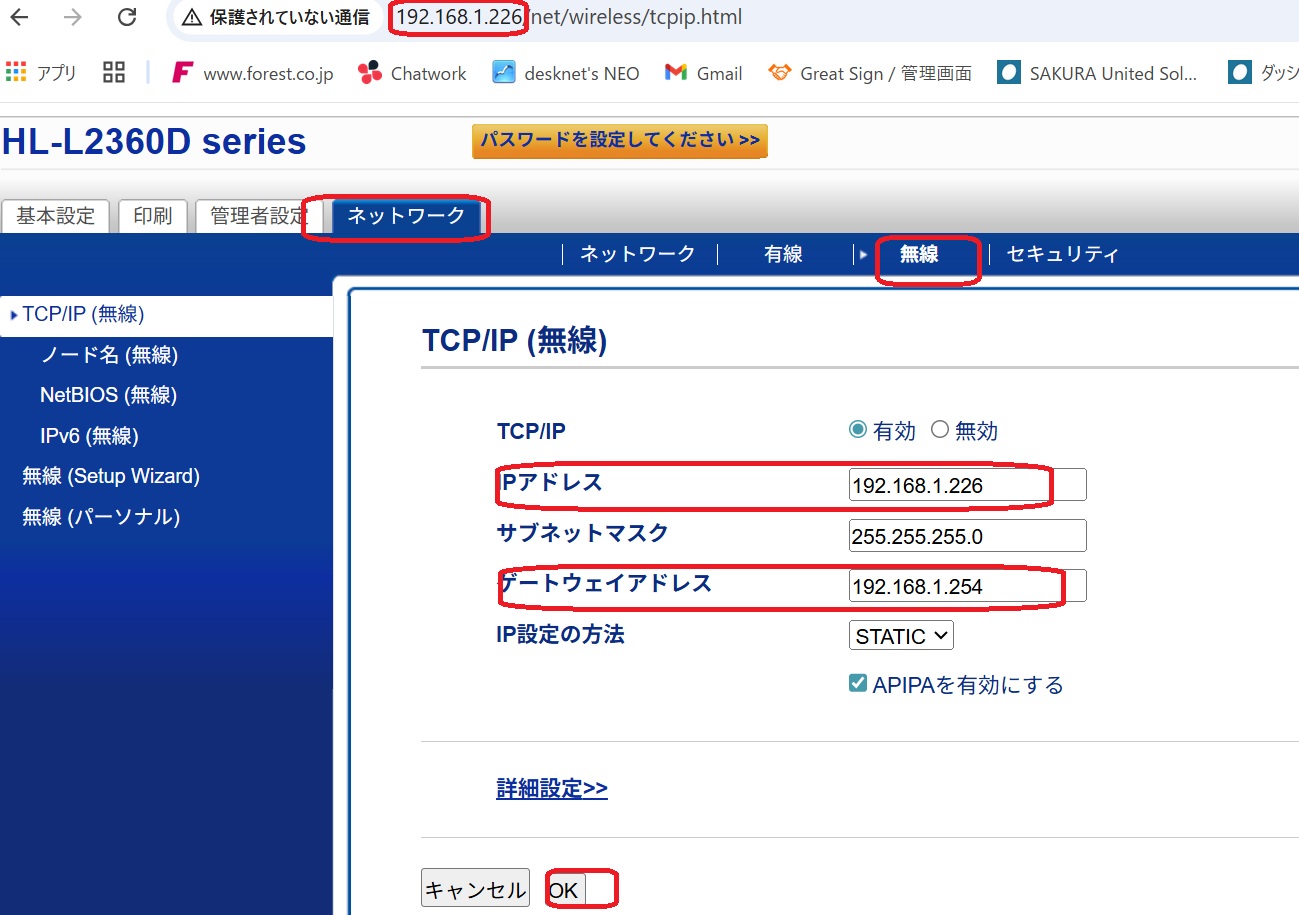
Task: Expand the 詳細設定>> link
Action: 552,789
